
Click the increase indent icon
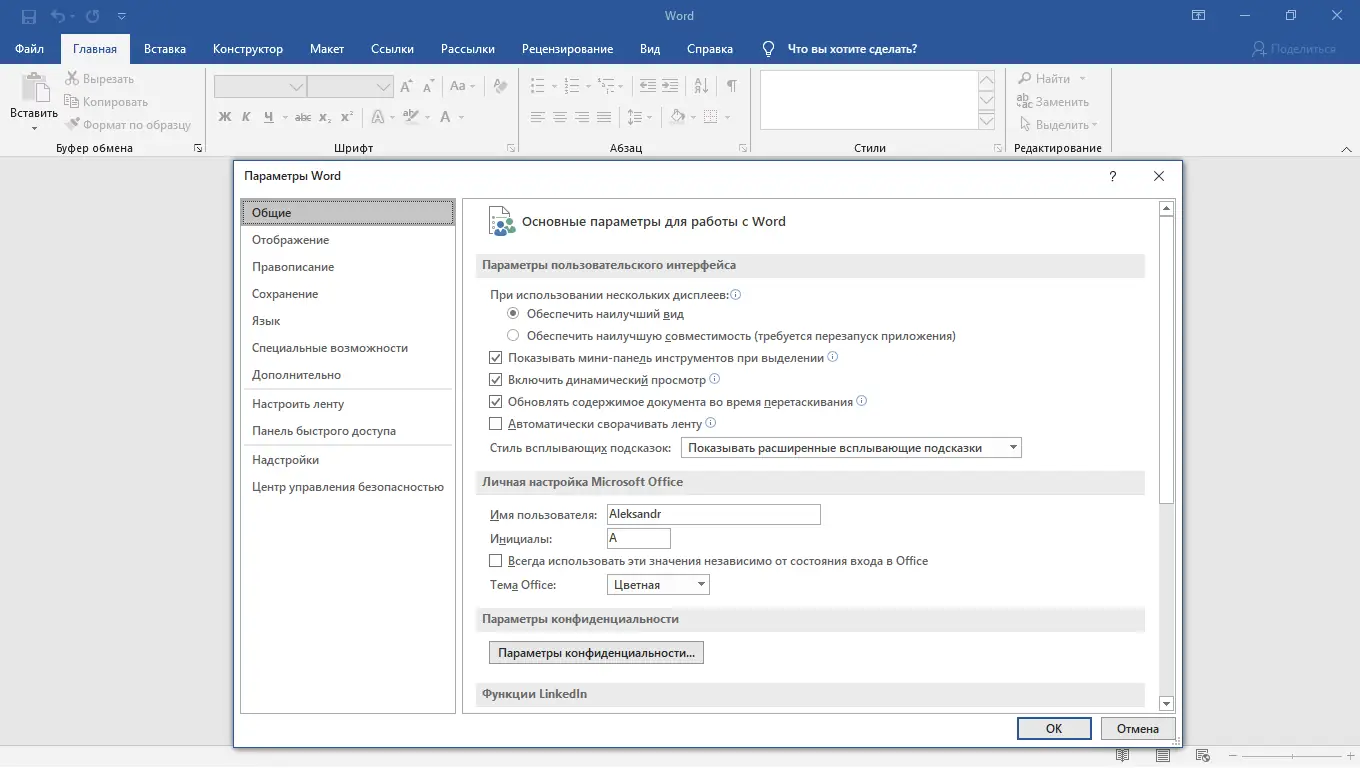pyautogui.click(x=670, y=86)
